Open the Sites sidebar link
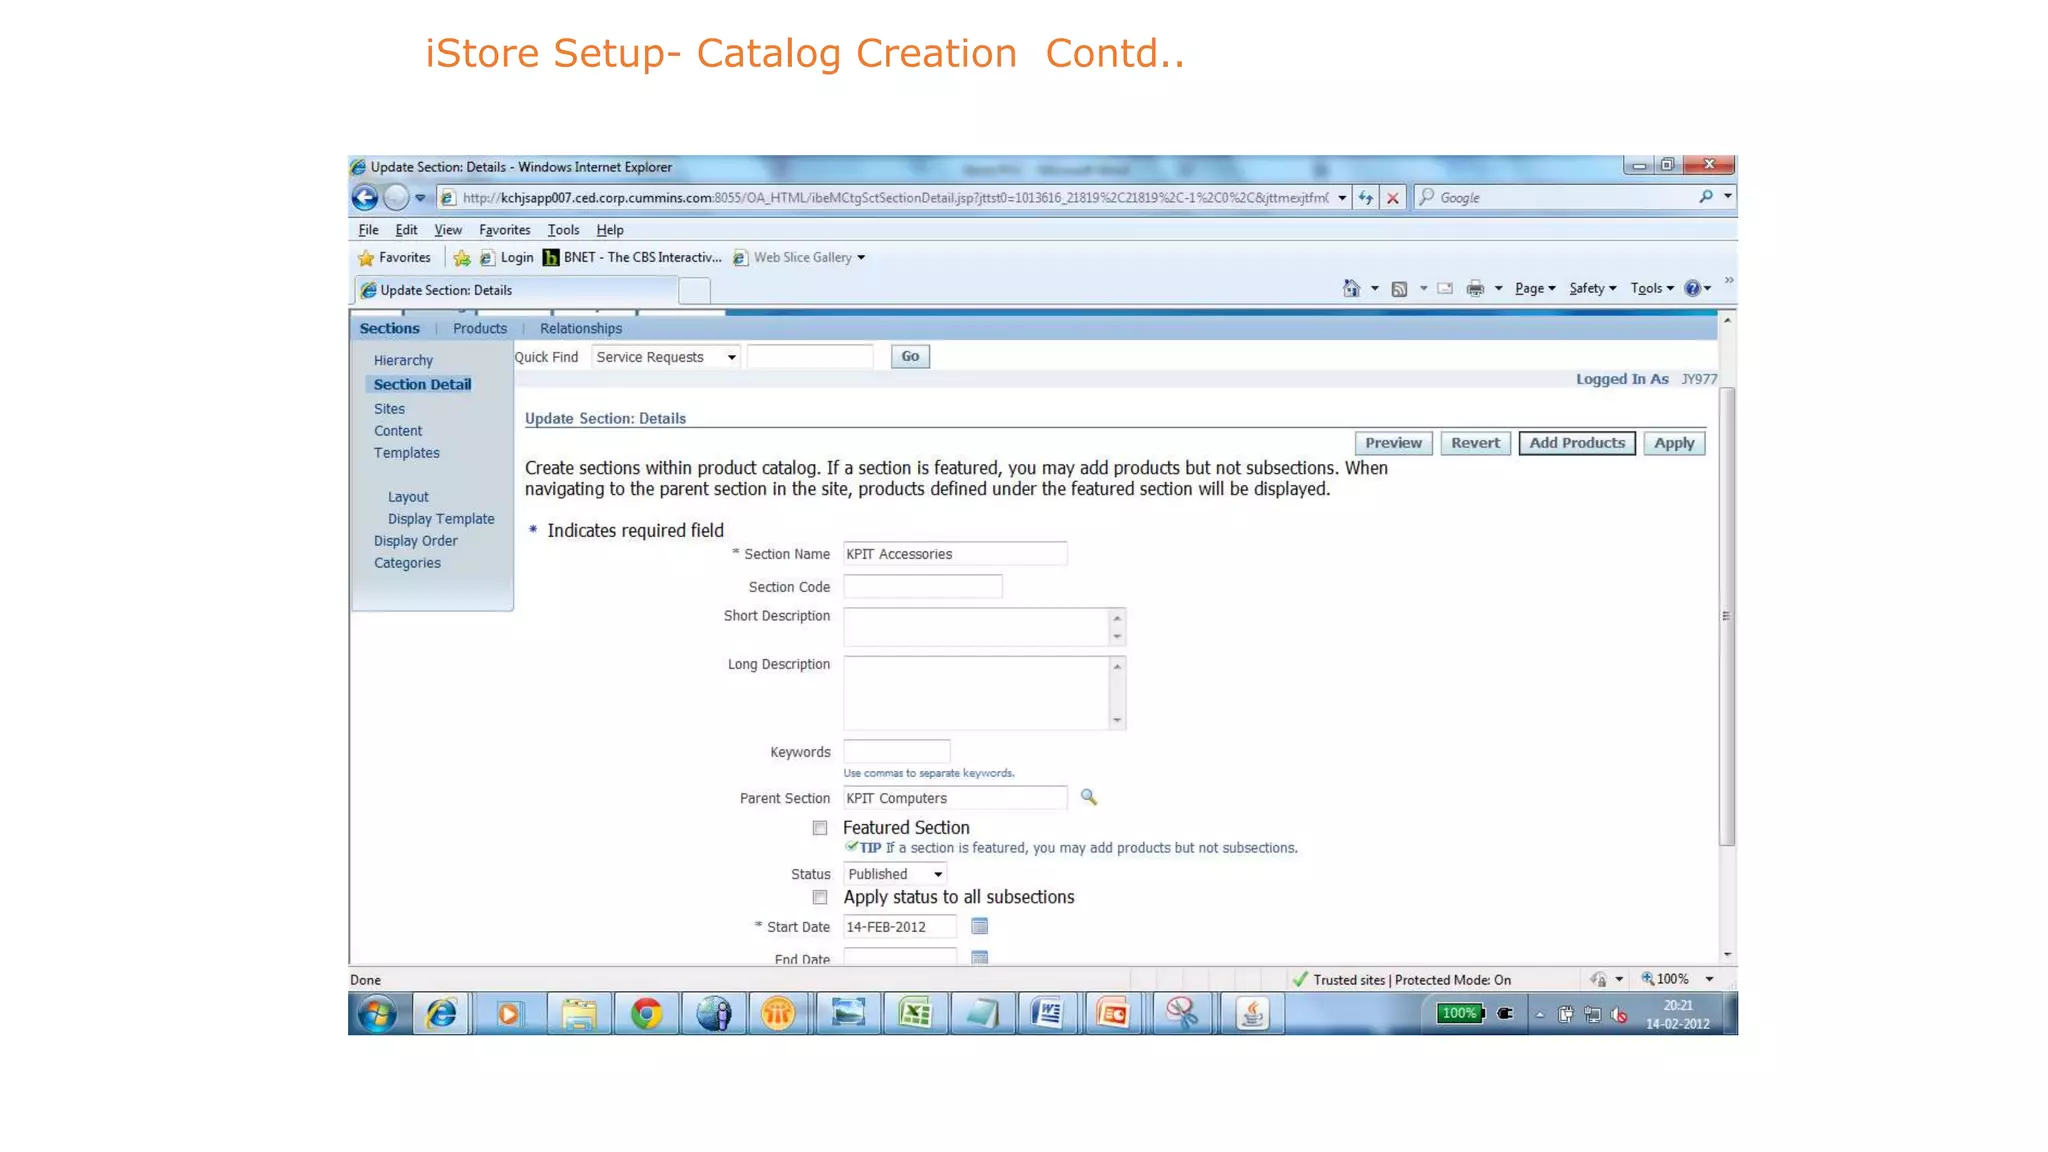Screen dimensions: 2048x1152 click(x=389, y=409)
